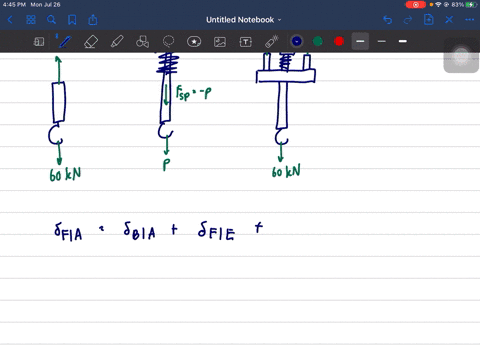Open the search magnifier
This screenshot has width=480, height=360.
pyautogui.click(x=51, y=20)
